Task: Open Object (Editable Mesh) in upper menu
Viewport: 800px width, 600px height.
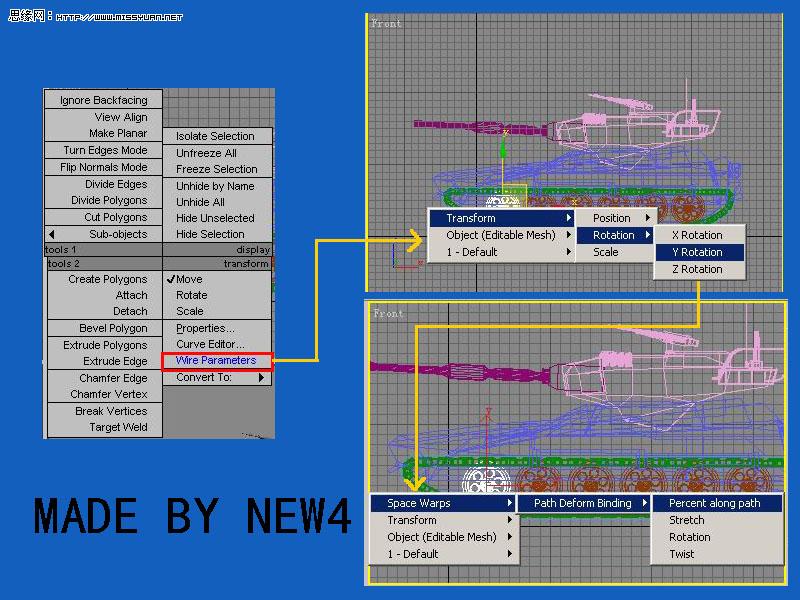Action: (500, 235)
